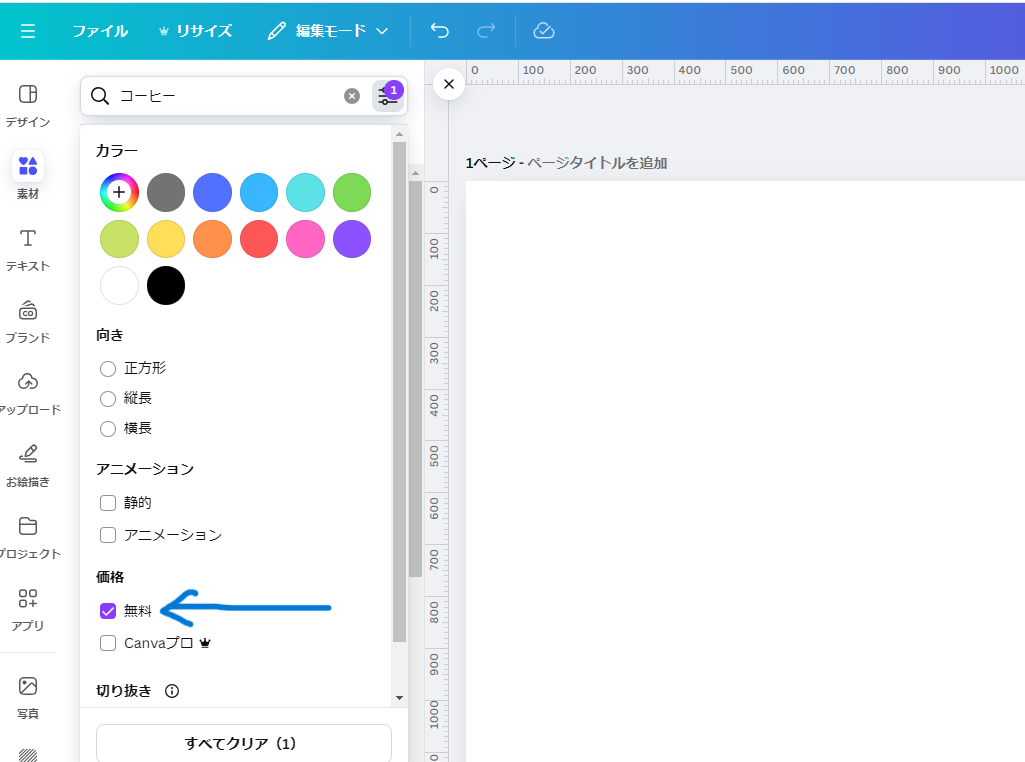Select the purple color swatch
The image size is (1025, 762).
tap(352, 239)
